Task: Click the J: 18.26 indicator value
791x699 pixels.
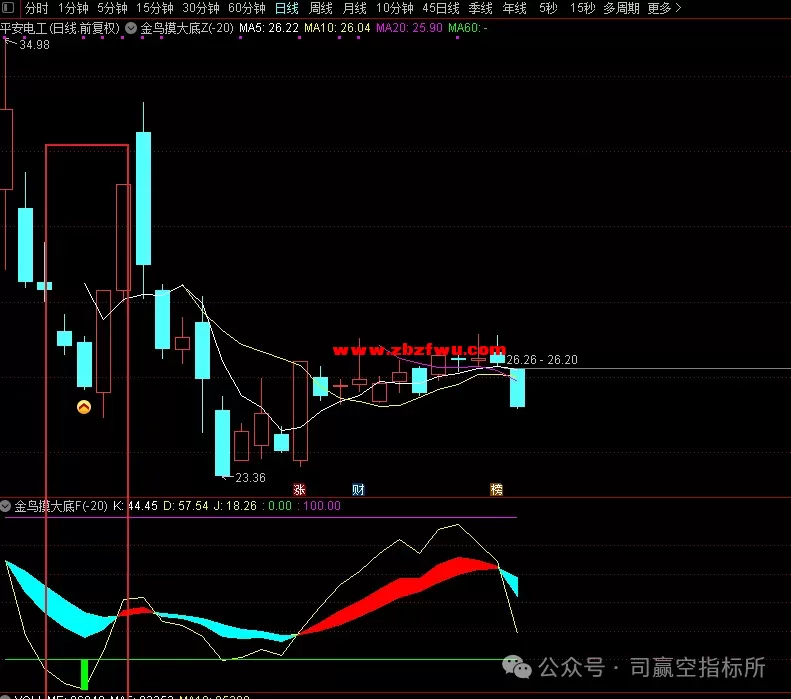Action: pos(235,506)
